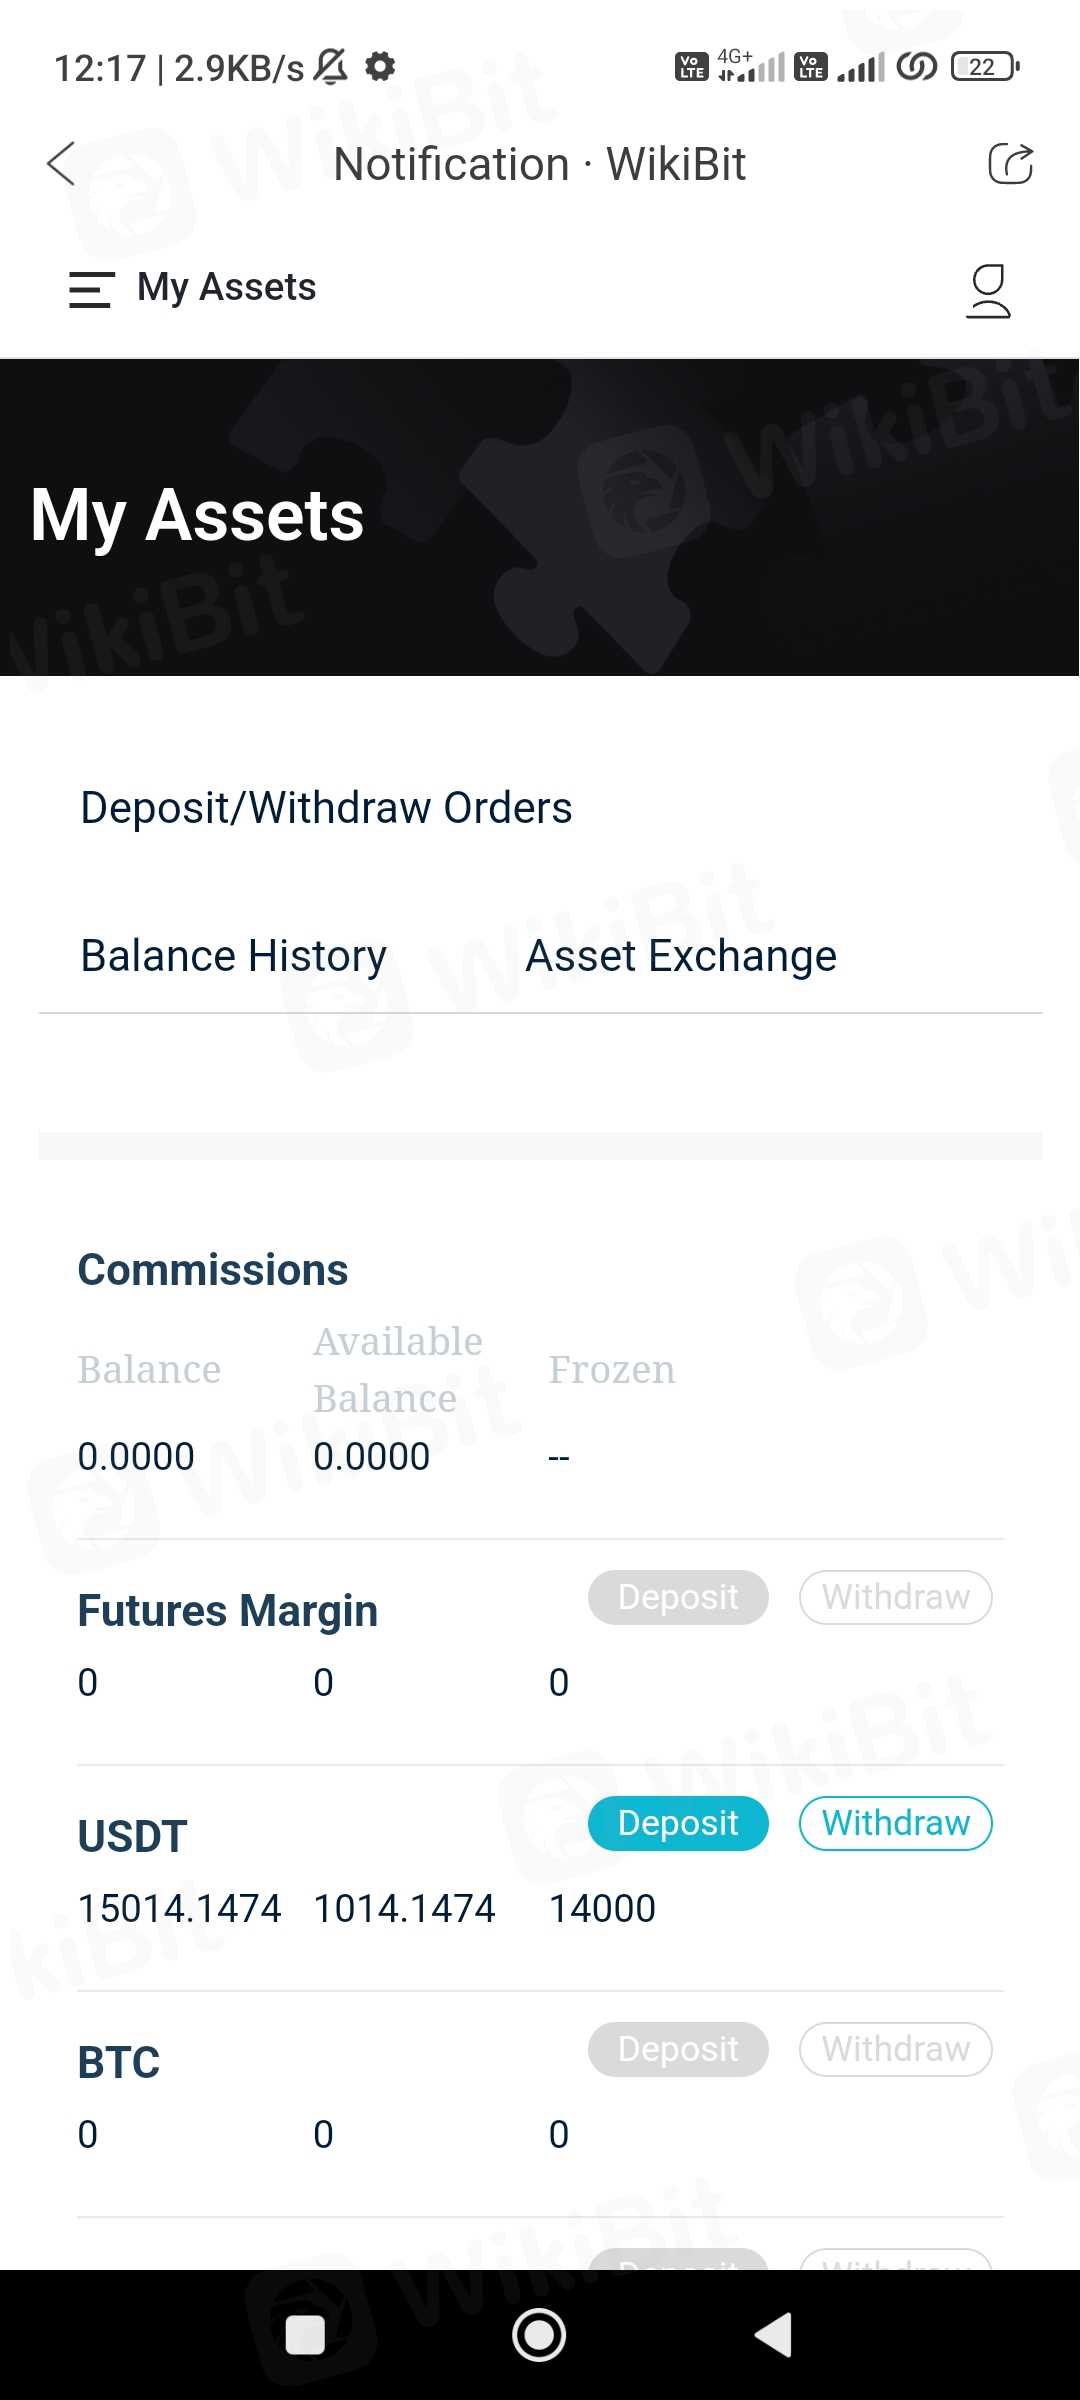Select the USDT asset name
Screen dimensions: 1080x2400
coord(133,1837)
